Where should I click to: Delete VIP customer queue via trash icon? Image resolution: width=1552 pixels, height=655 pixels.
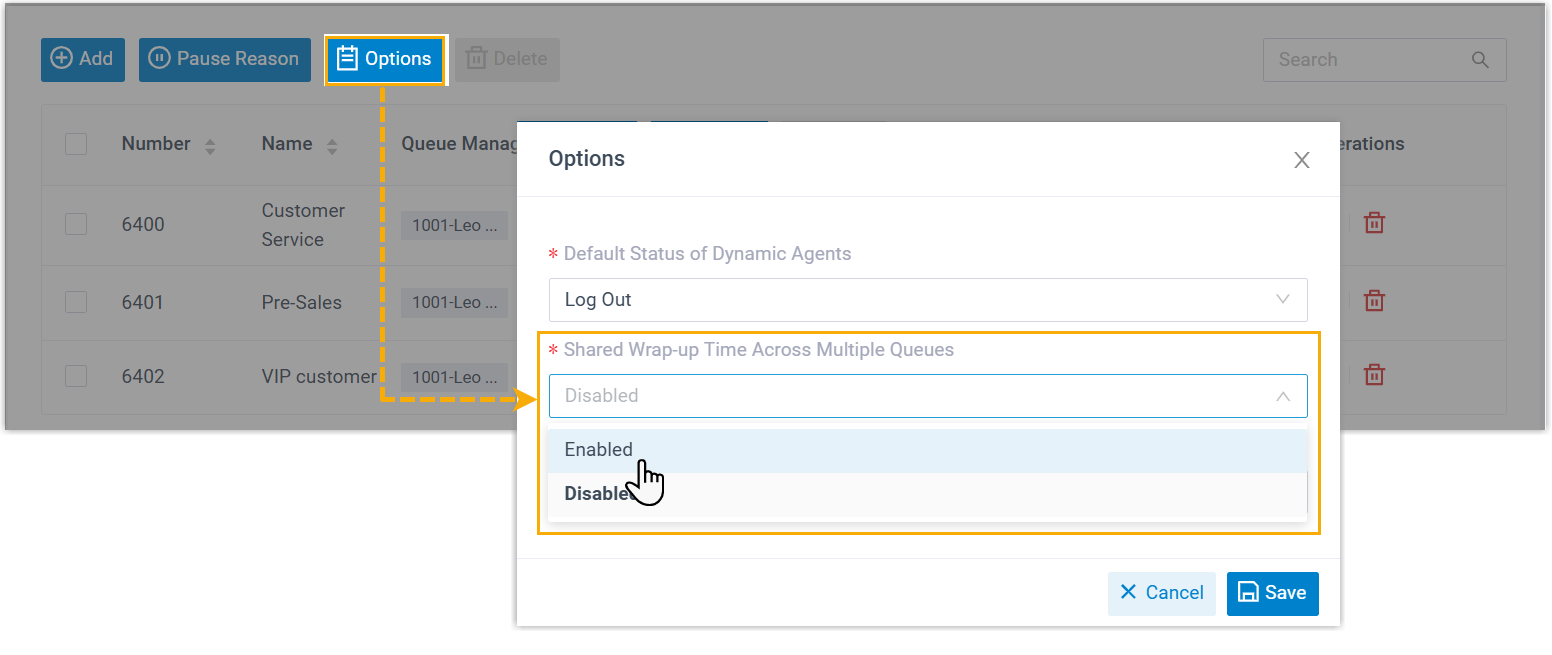click(x=1375, y=375)
